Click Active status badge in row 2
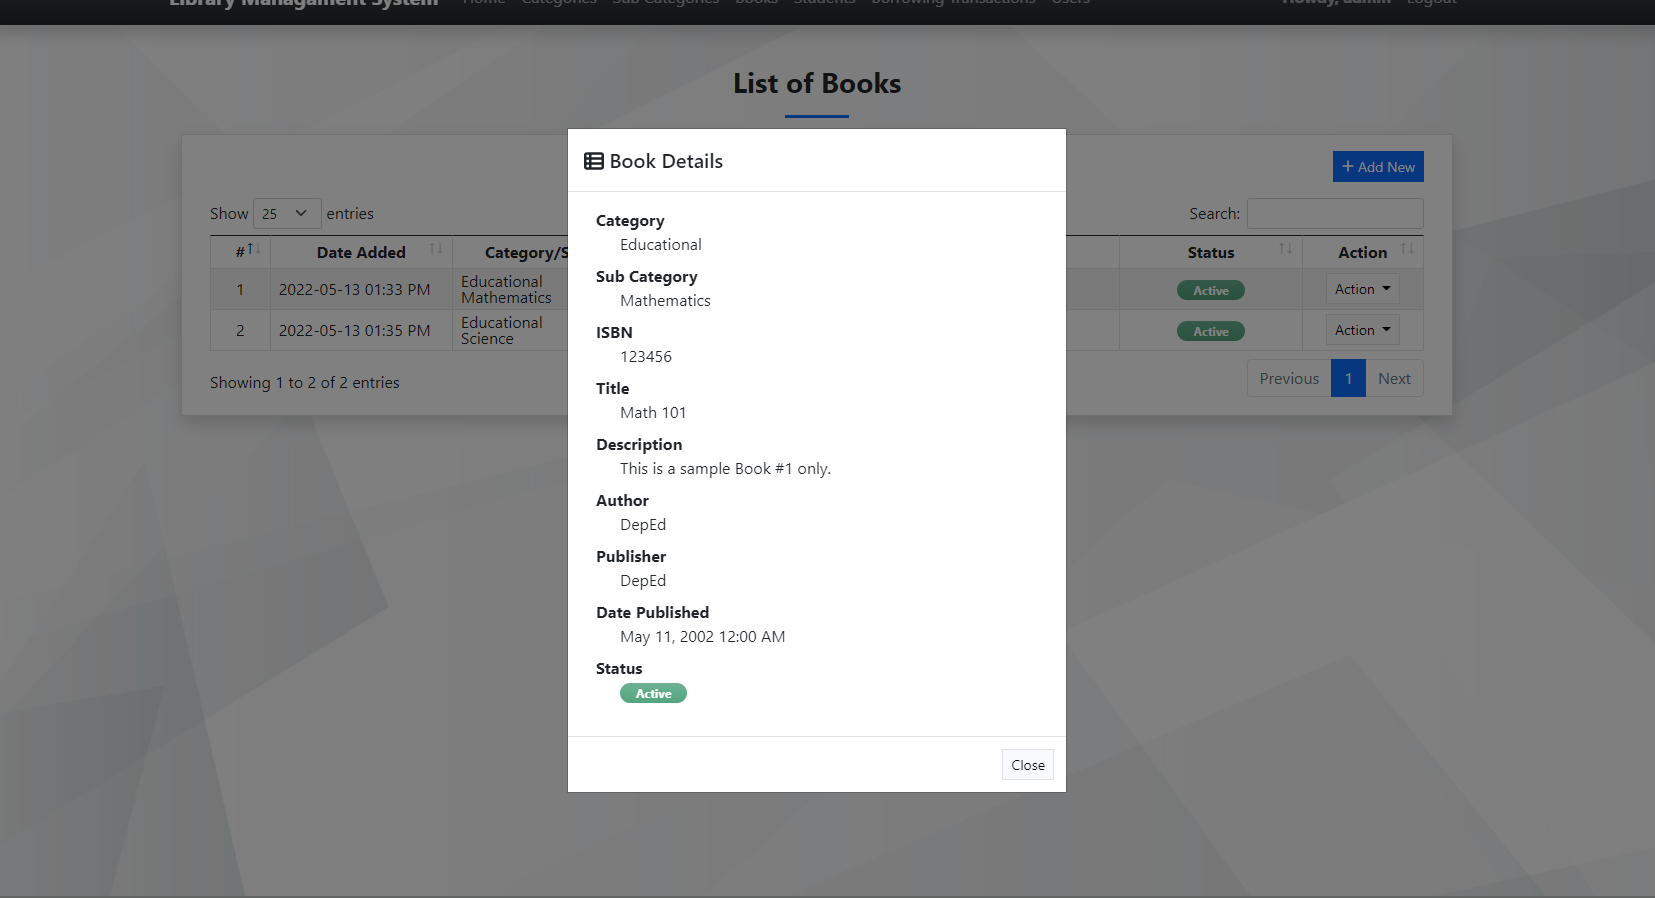This screenshot has width=1655, height=898. 1211,331
